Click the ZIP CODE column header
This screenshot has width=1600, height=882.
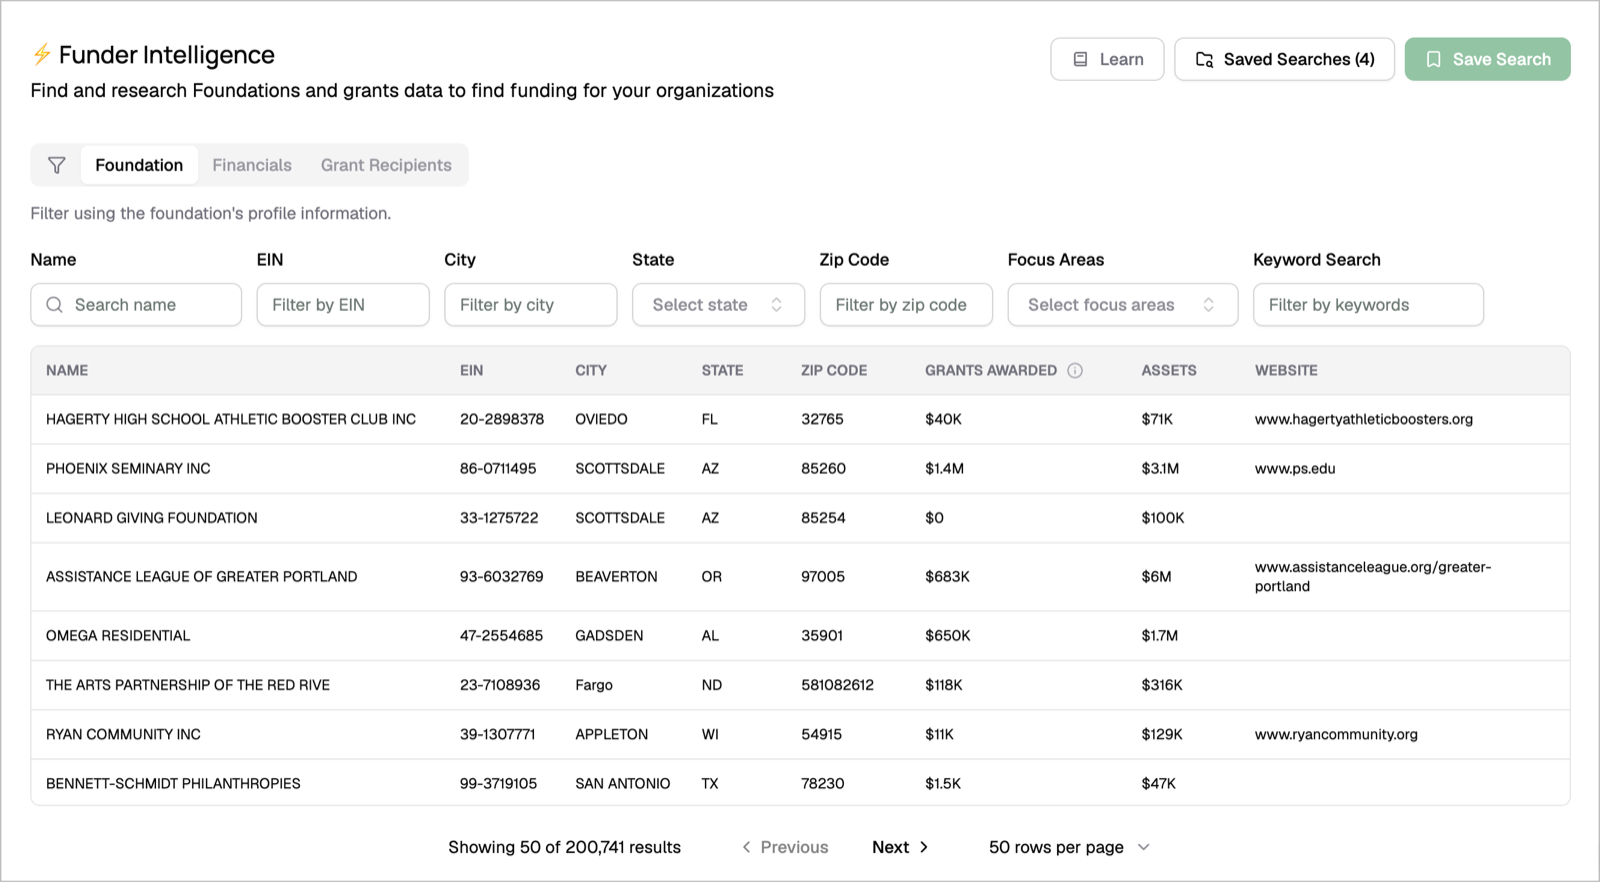(834, 370)
